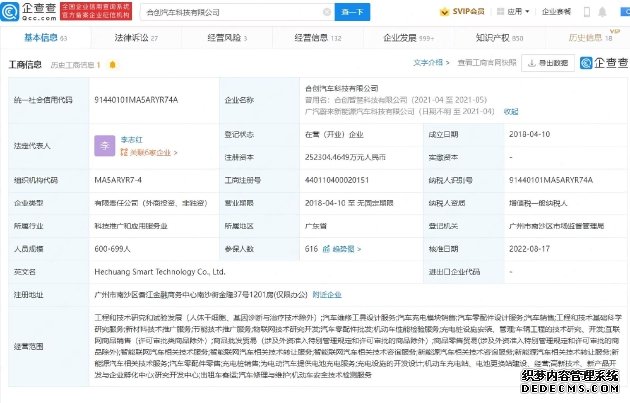Click the search input field
The width and height of the screenshot is (630, 403).
click(237, 12)
